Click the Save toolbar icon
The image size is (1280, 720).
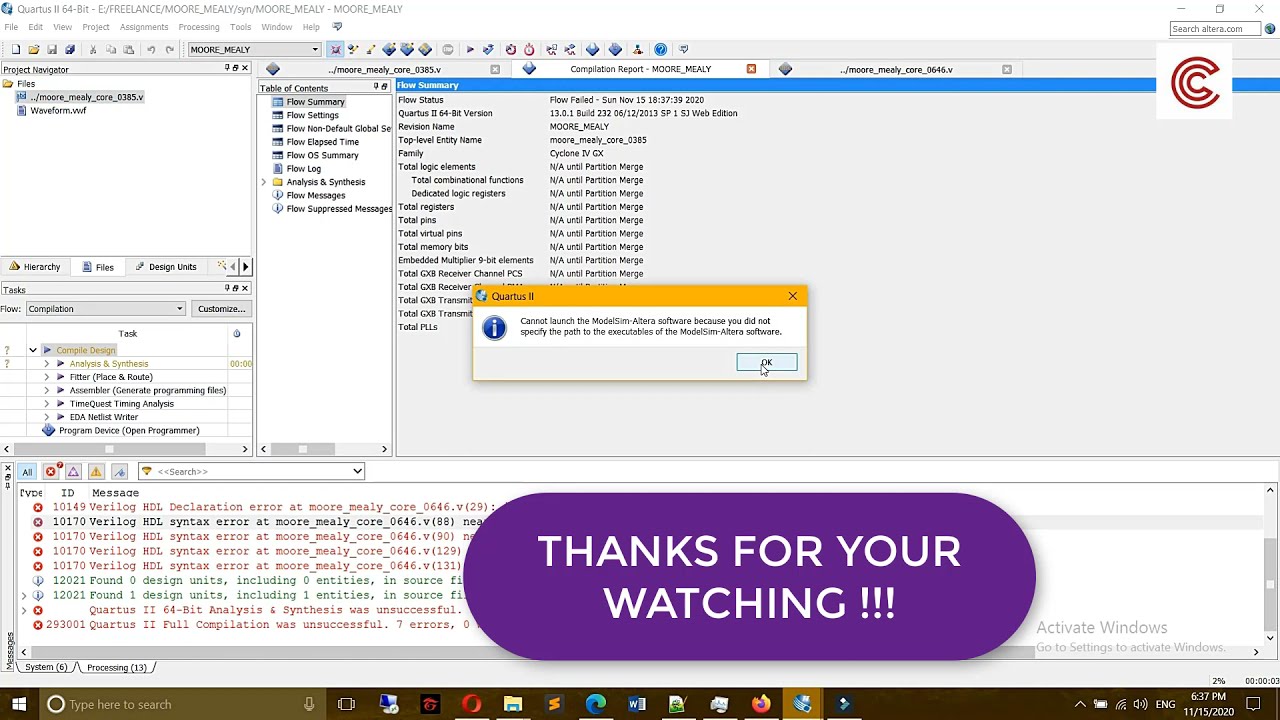click(52, 49)
